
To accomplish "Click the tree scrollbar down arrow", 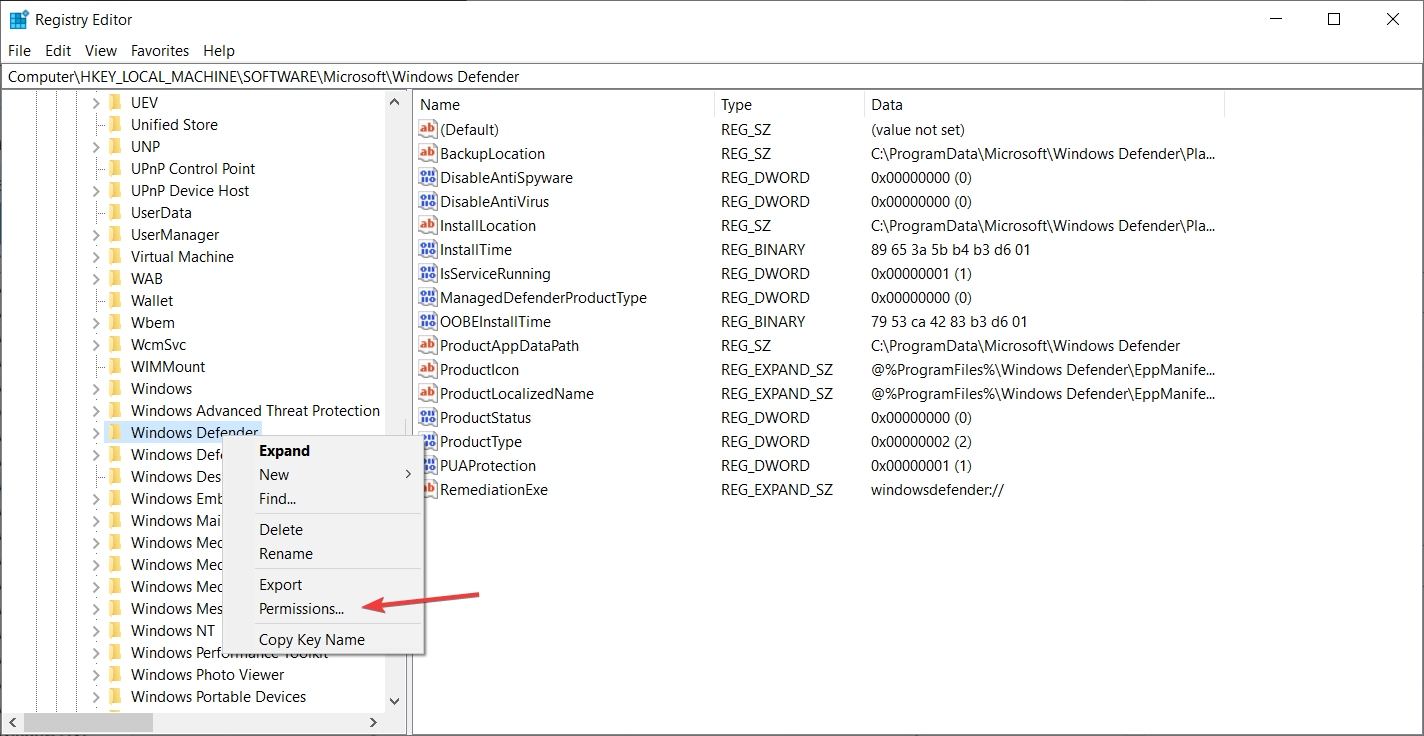I will [x=394, y=701].
